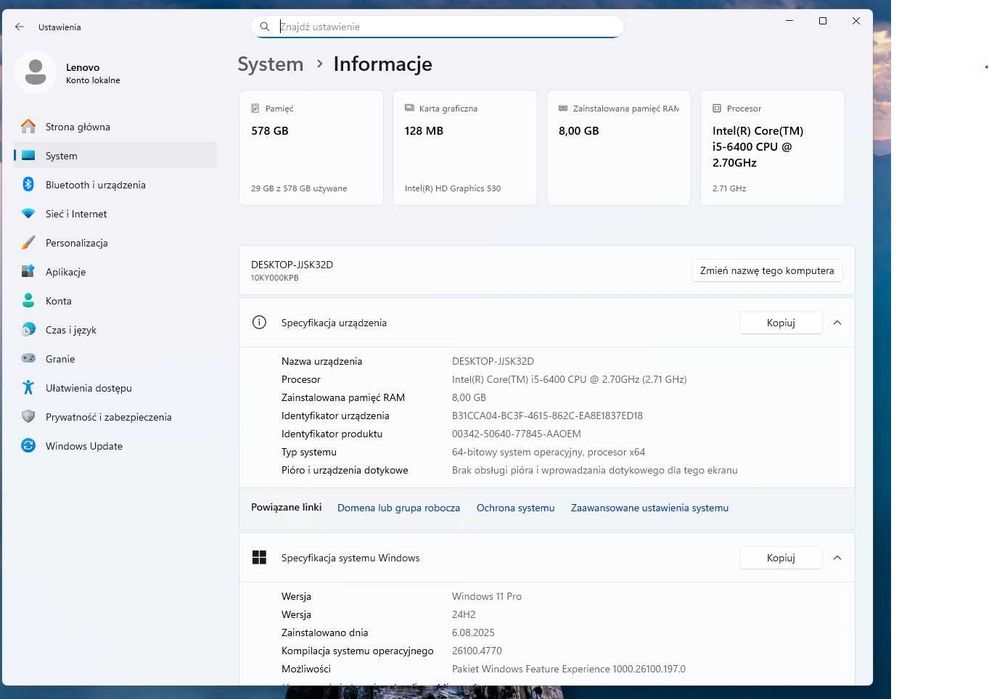Click the System monitor icon

point(28,155)
